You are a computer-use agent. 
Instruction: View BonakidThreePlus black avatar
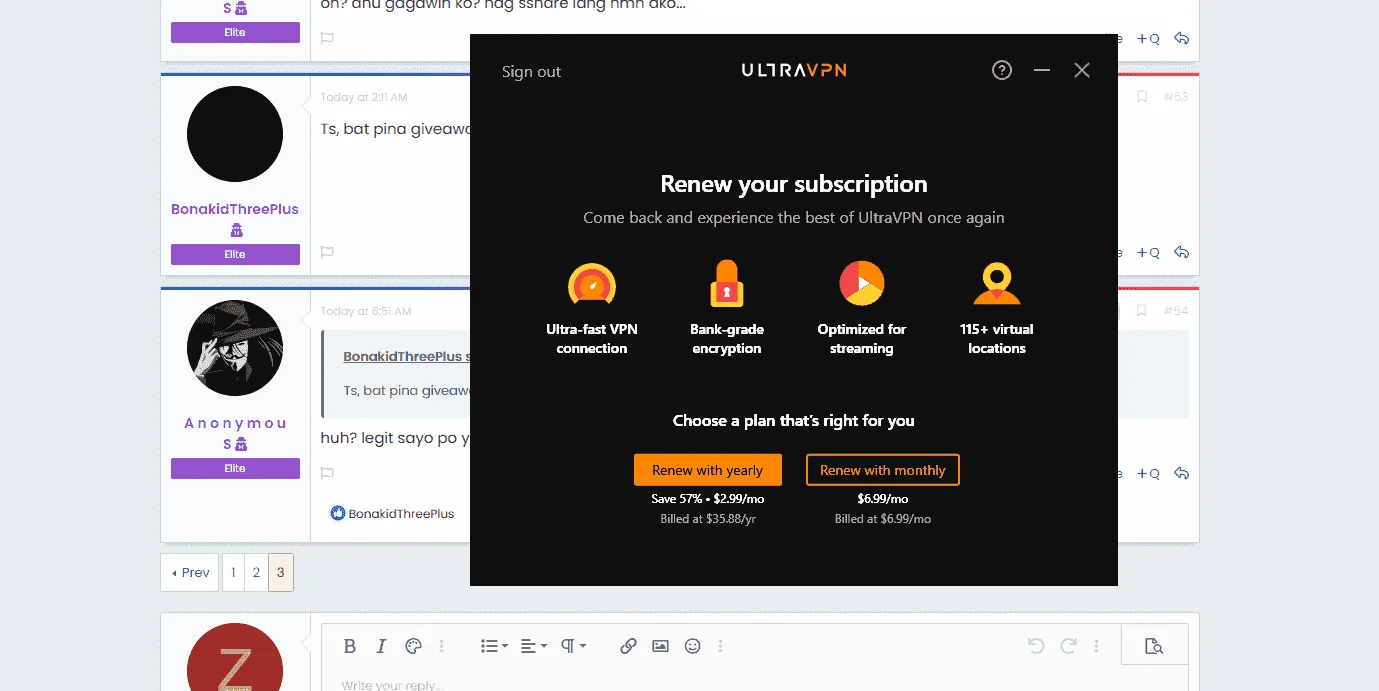[235, 134]
